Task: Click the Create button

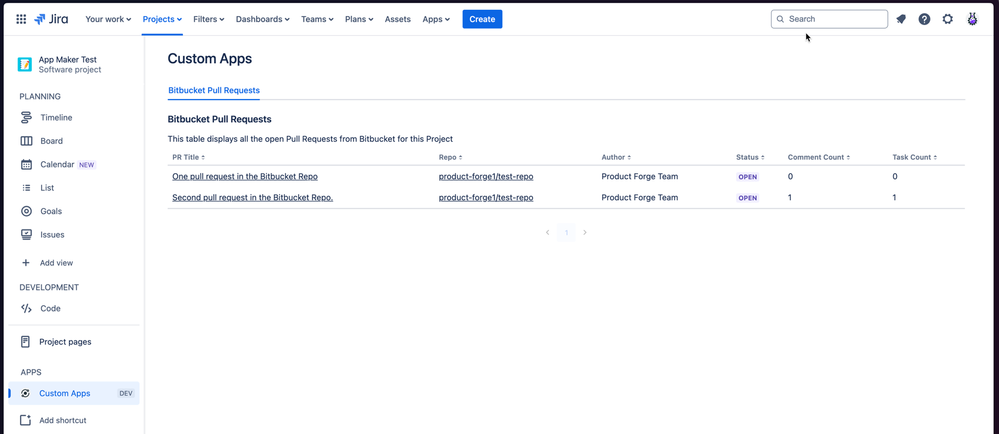Action: tap(482, 19)
